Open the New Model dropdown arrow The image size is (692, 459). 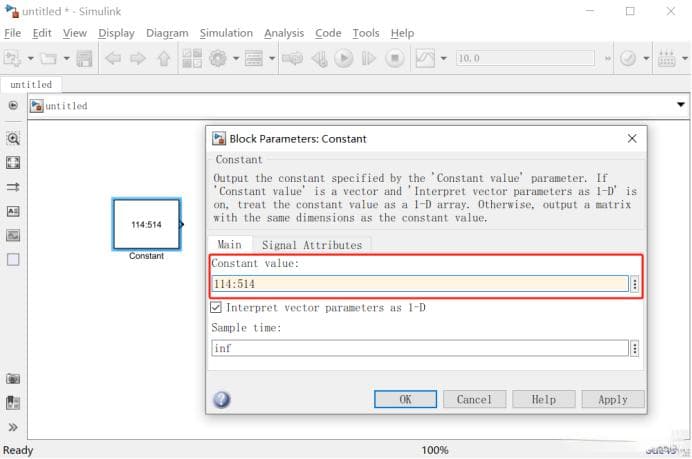click(x=30, y=58)
